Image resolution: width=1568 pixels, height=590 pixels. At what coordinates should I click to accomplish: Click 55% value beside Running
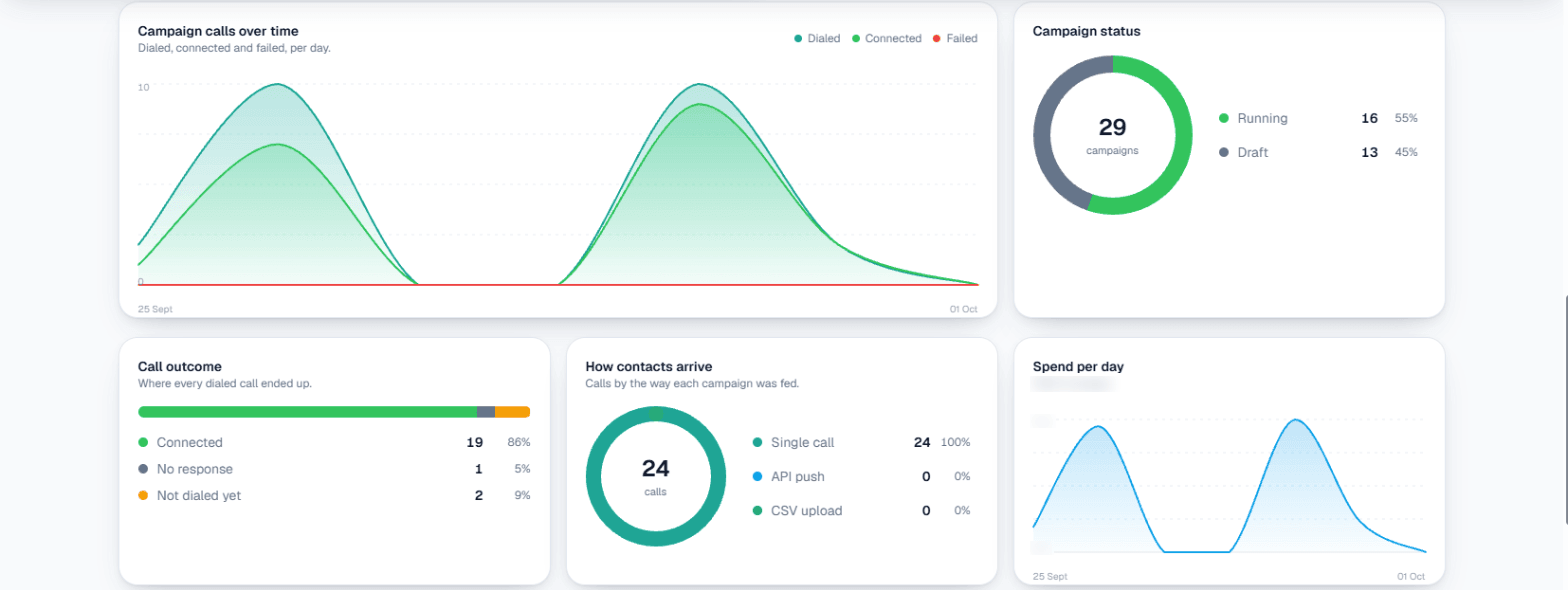click(x=1406, y=118)
